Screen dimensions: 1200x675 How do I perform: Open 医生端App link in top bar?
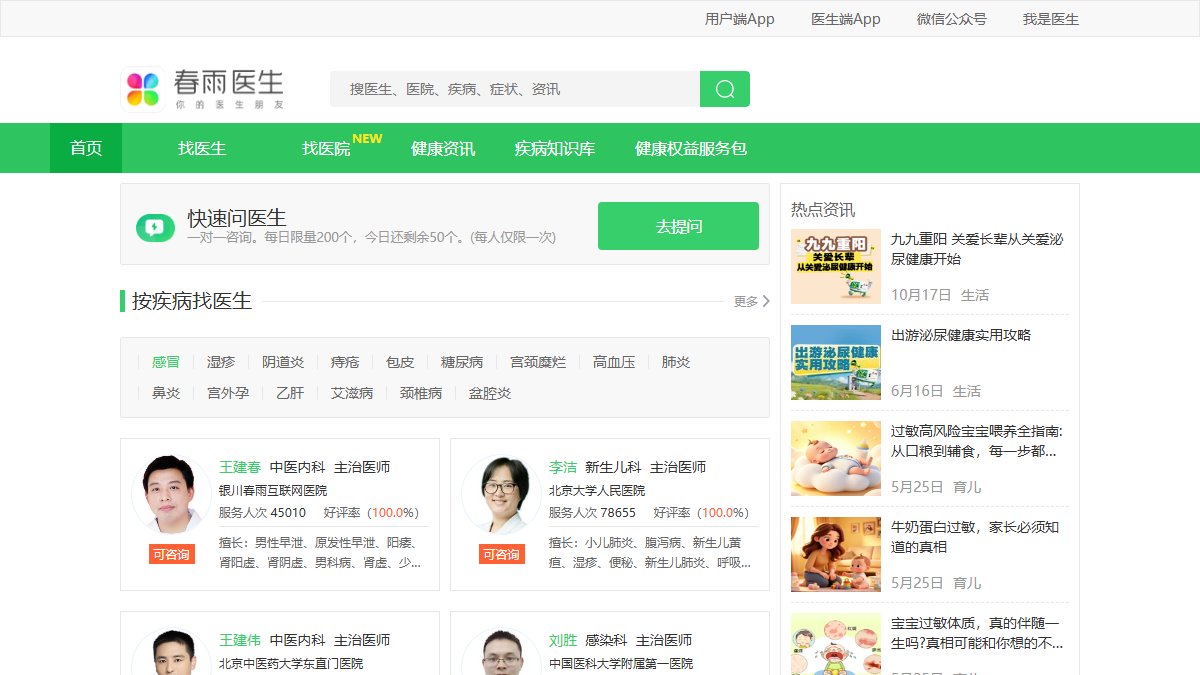[846, 19]
